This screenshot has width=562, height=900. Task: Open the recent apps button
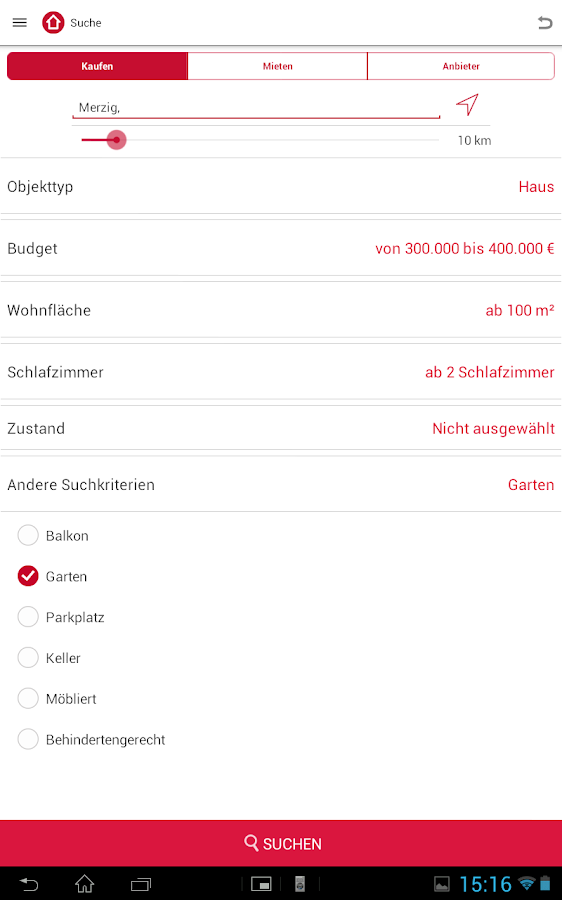click(141, 884)
